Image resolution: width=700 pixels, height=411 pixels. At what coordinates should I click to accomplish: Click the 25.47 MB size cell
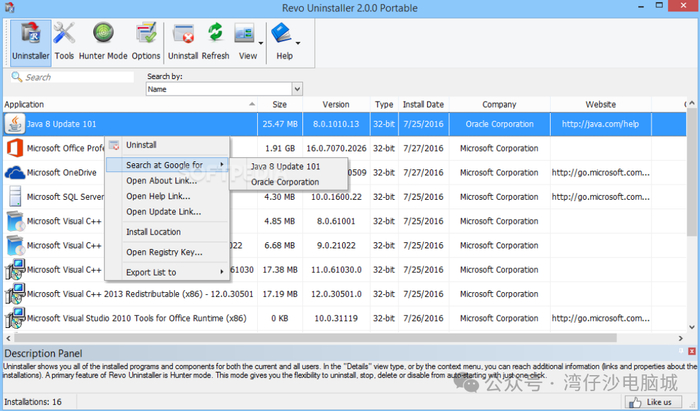[279, 124]
